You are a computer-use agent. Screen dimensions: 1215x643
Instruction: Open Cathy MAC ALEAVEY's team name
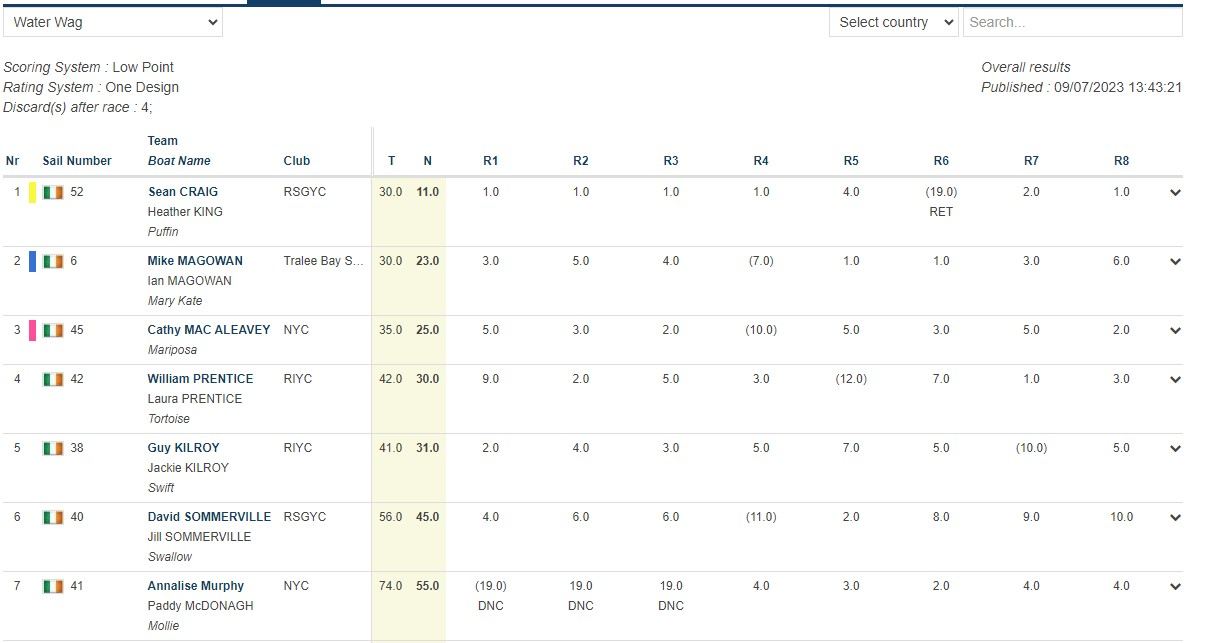coord(208,330)
